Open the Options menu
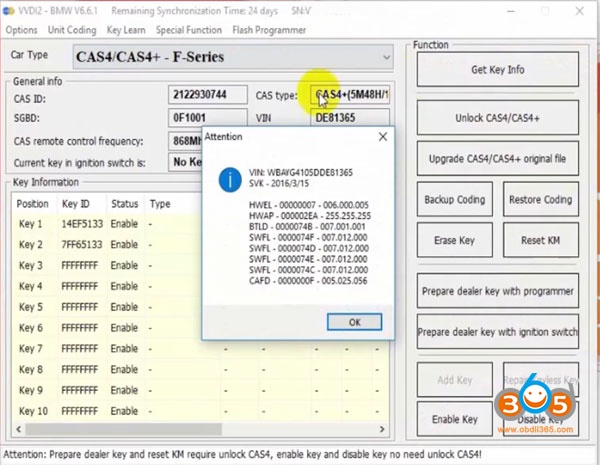This screenshot has height=465, width=600. pos(21,30)
